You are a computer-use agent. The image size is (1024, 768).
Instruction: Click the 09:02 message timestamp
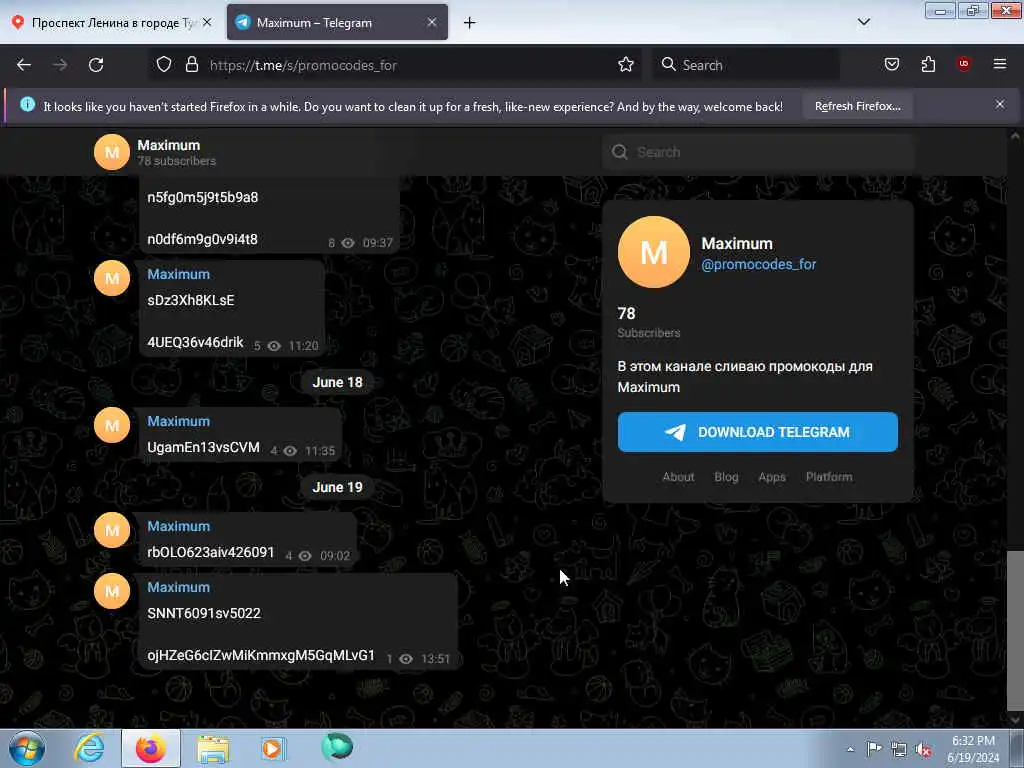334,556
